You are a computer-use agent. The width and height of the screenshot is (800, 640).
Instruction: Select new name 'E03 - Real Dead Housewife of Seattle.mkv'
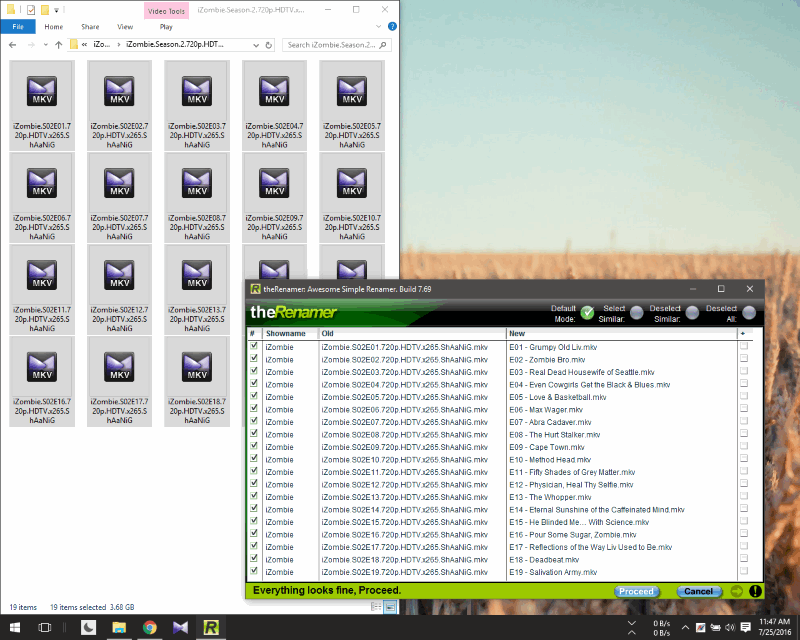pyautogui.click(x=582, y=372)
